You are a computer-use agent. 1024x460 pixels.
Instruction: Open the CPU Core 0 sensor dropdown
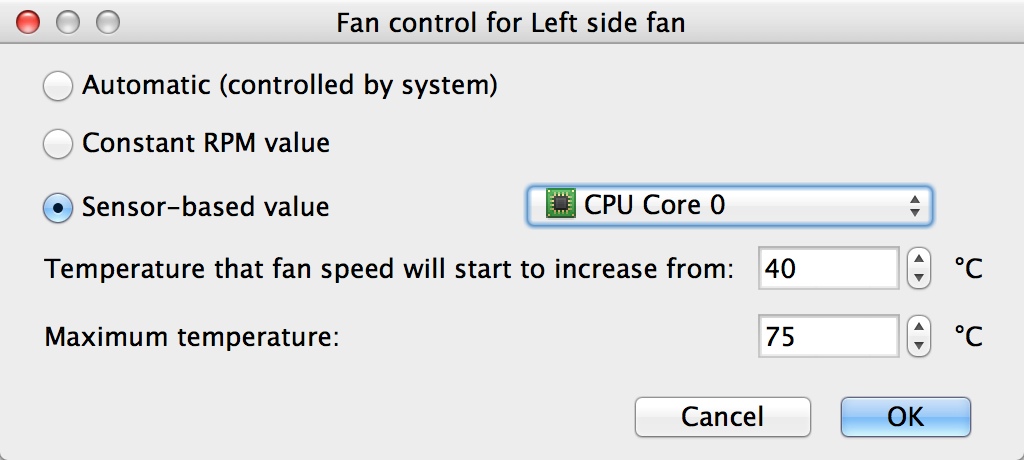(730, 206)
